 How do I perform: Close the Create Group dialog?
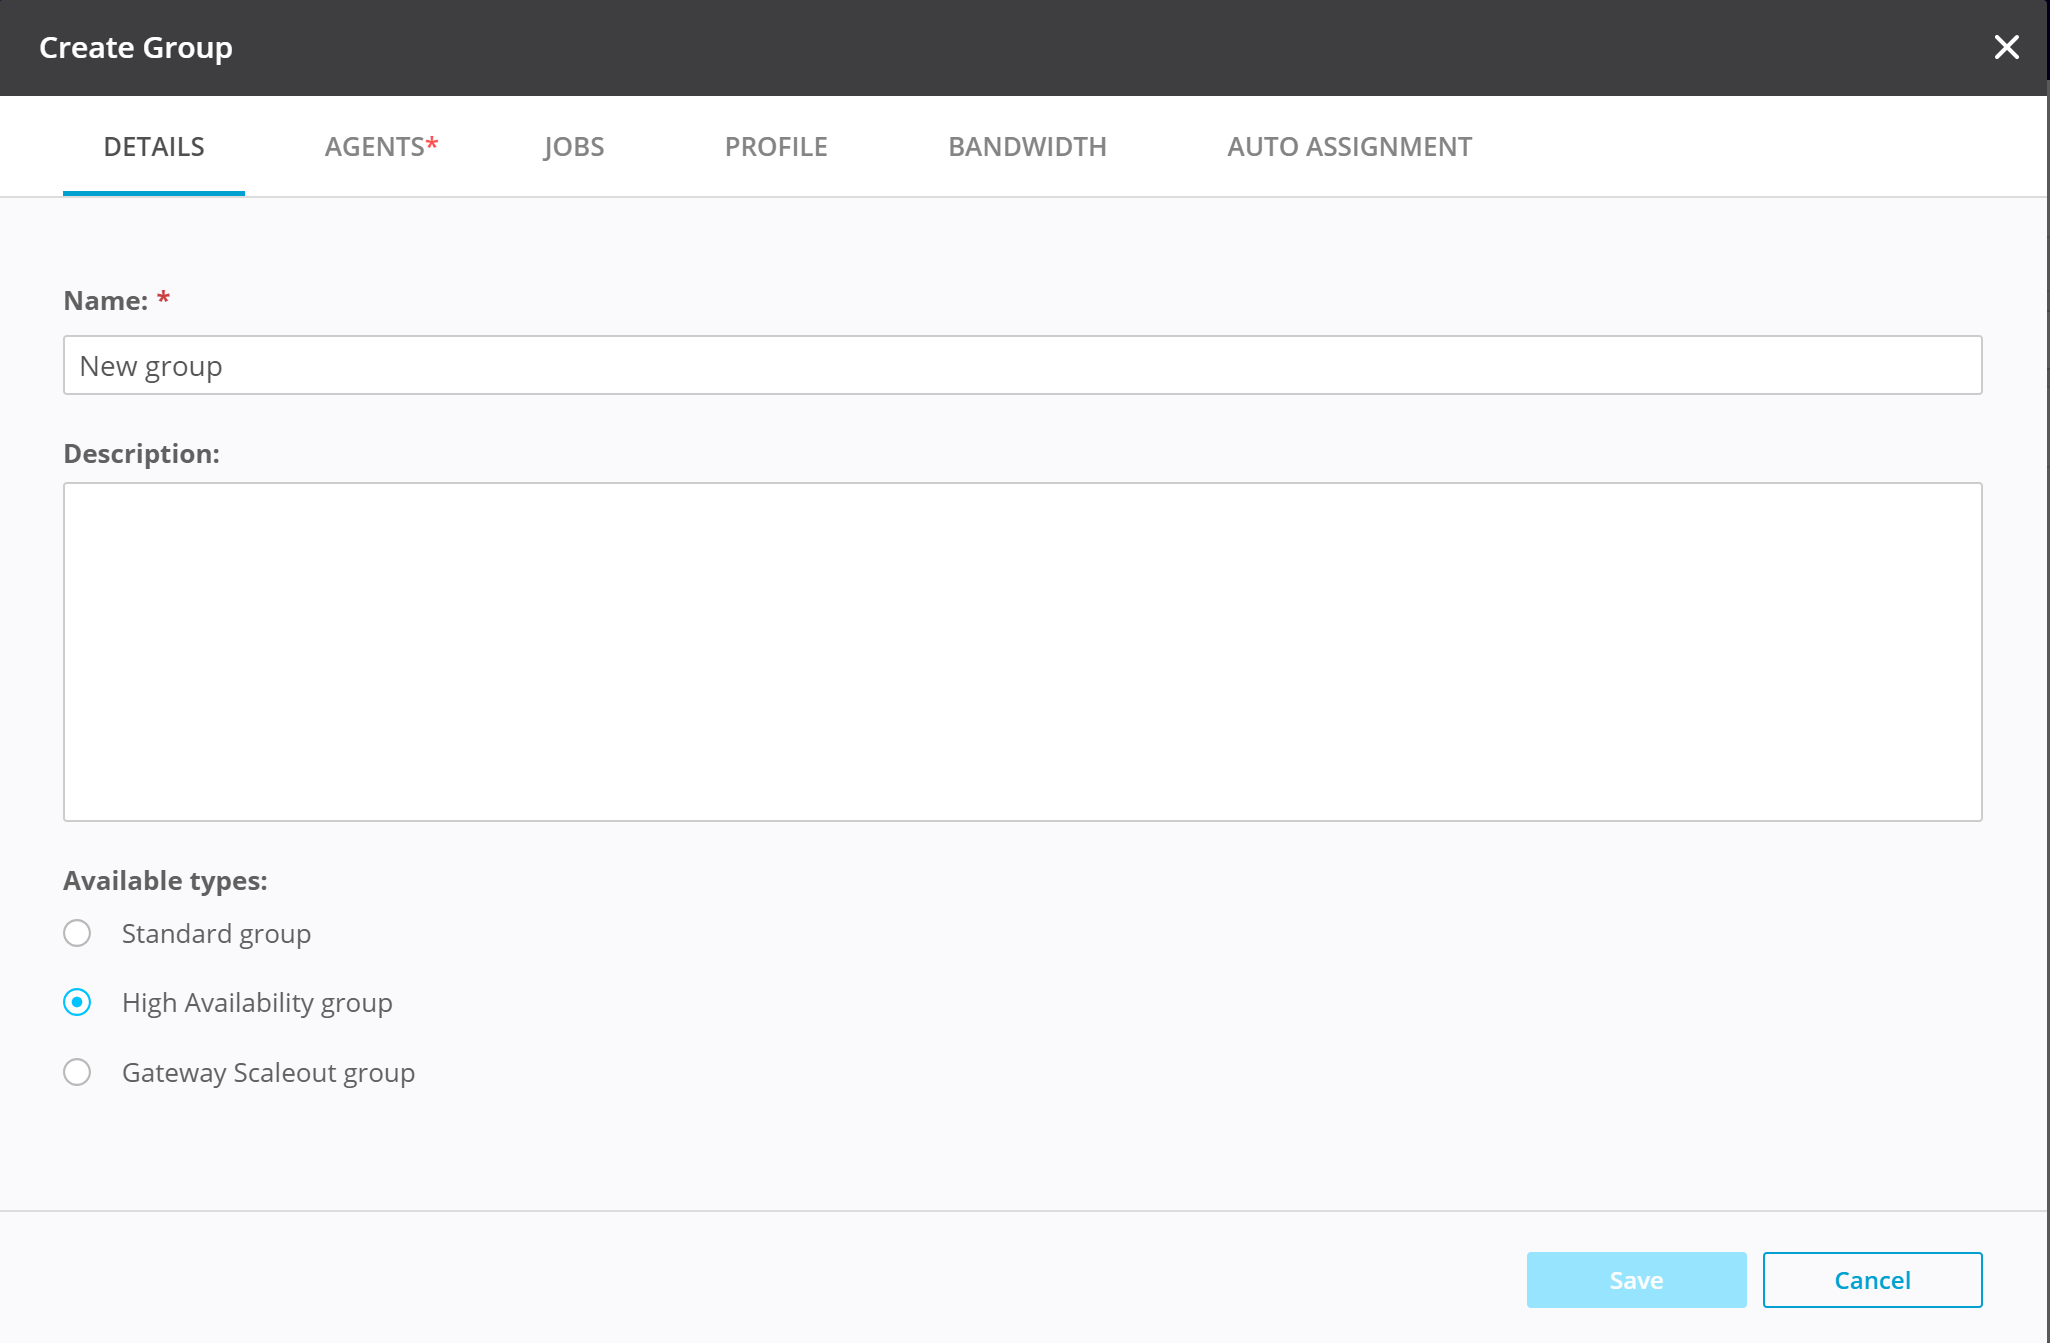pyautogui.click(x=2006, y=47)
